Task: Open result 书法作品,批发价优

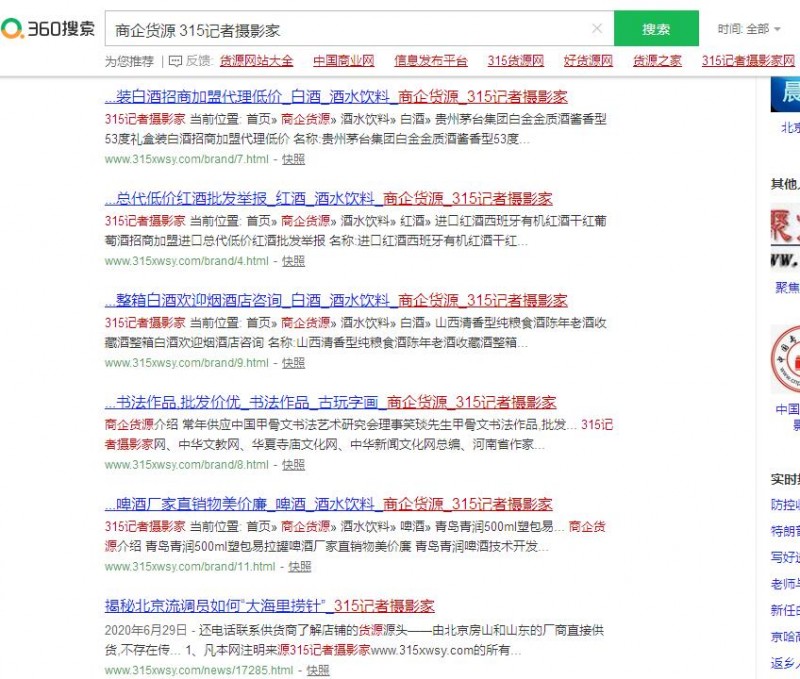Action: [x=330, y=403]
